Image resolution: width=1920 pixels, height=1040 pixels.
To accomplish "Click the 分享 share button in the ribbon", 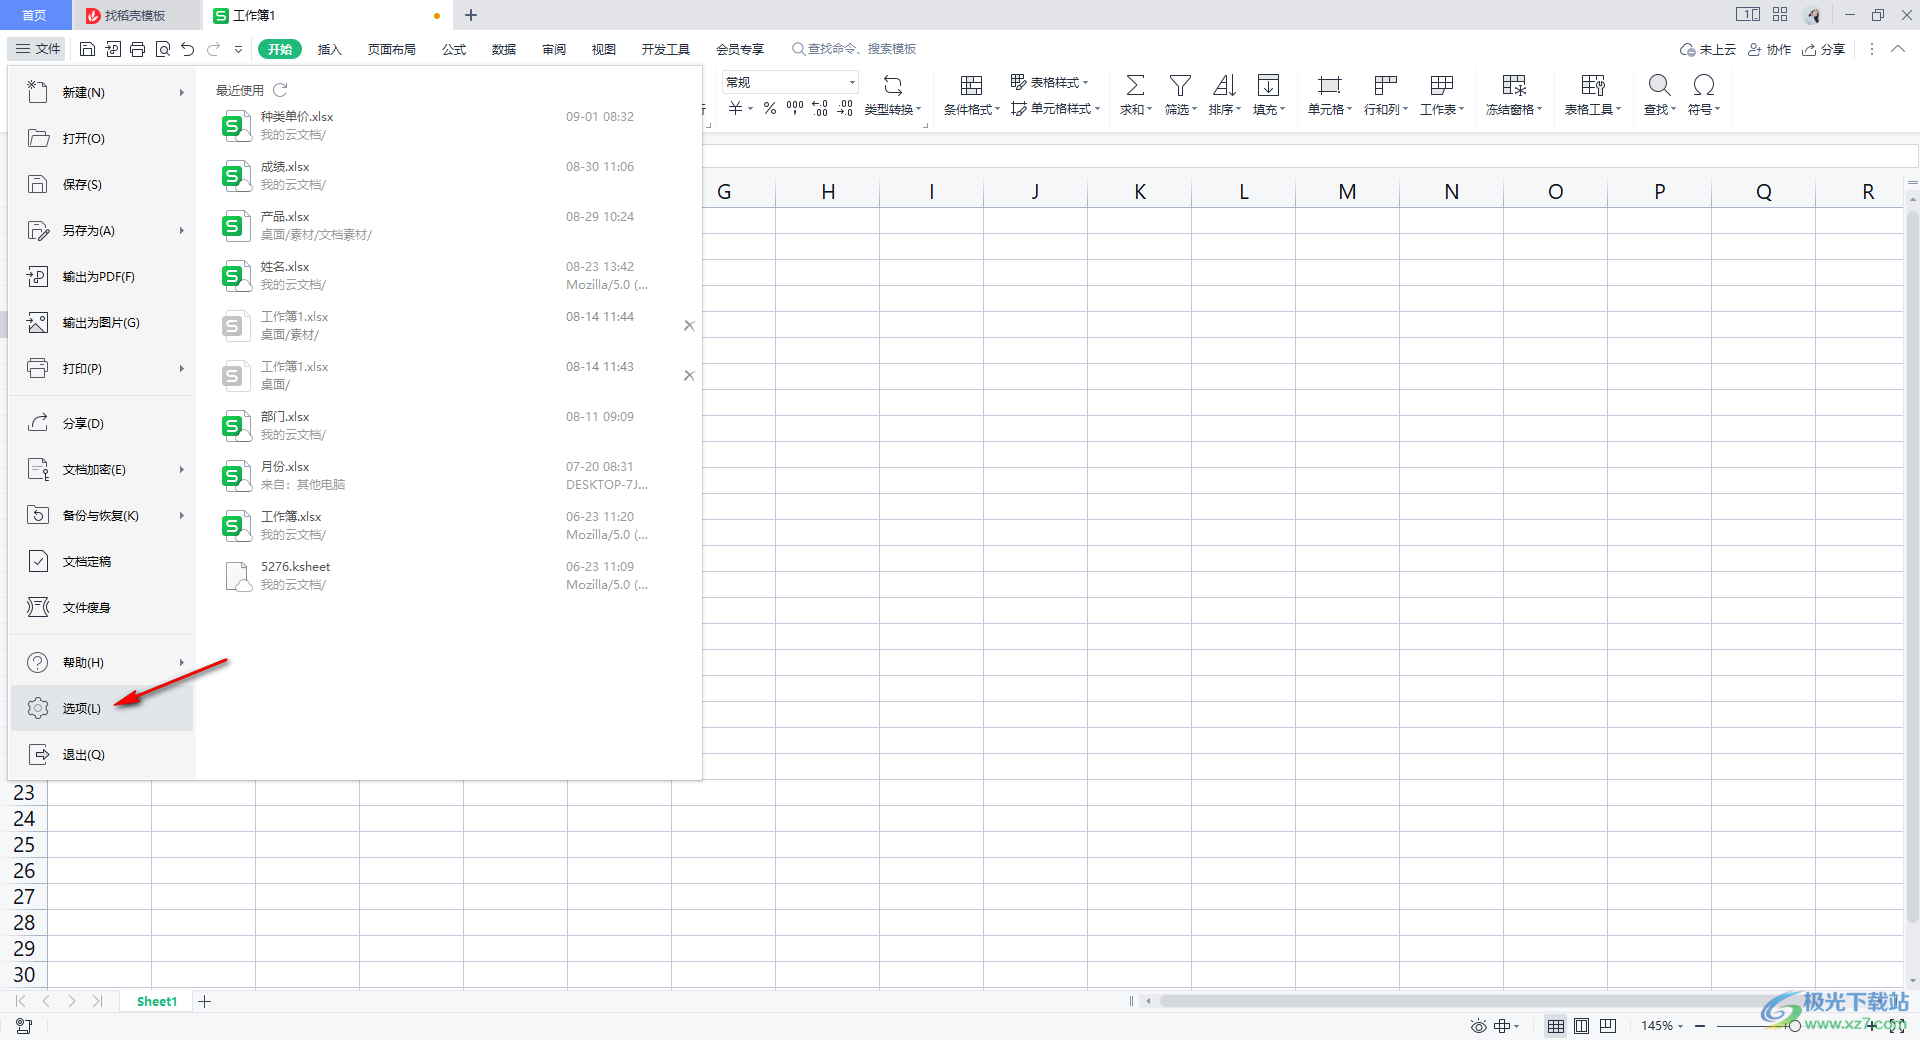I will [x=1823, y=49].
